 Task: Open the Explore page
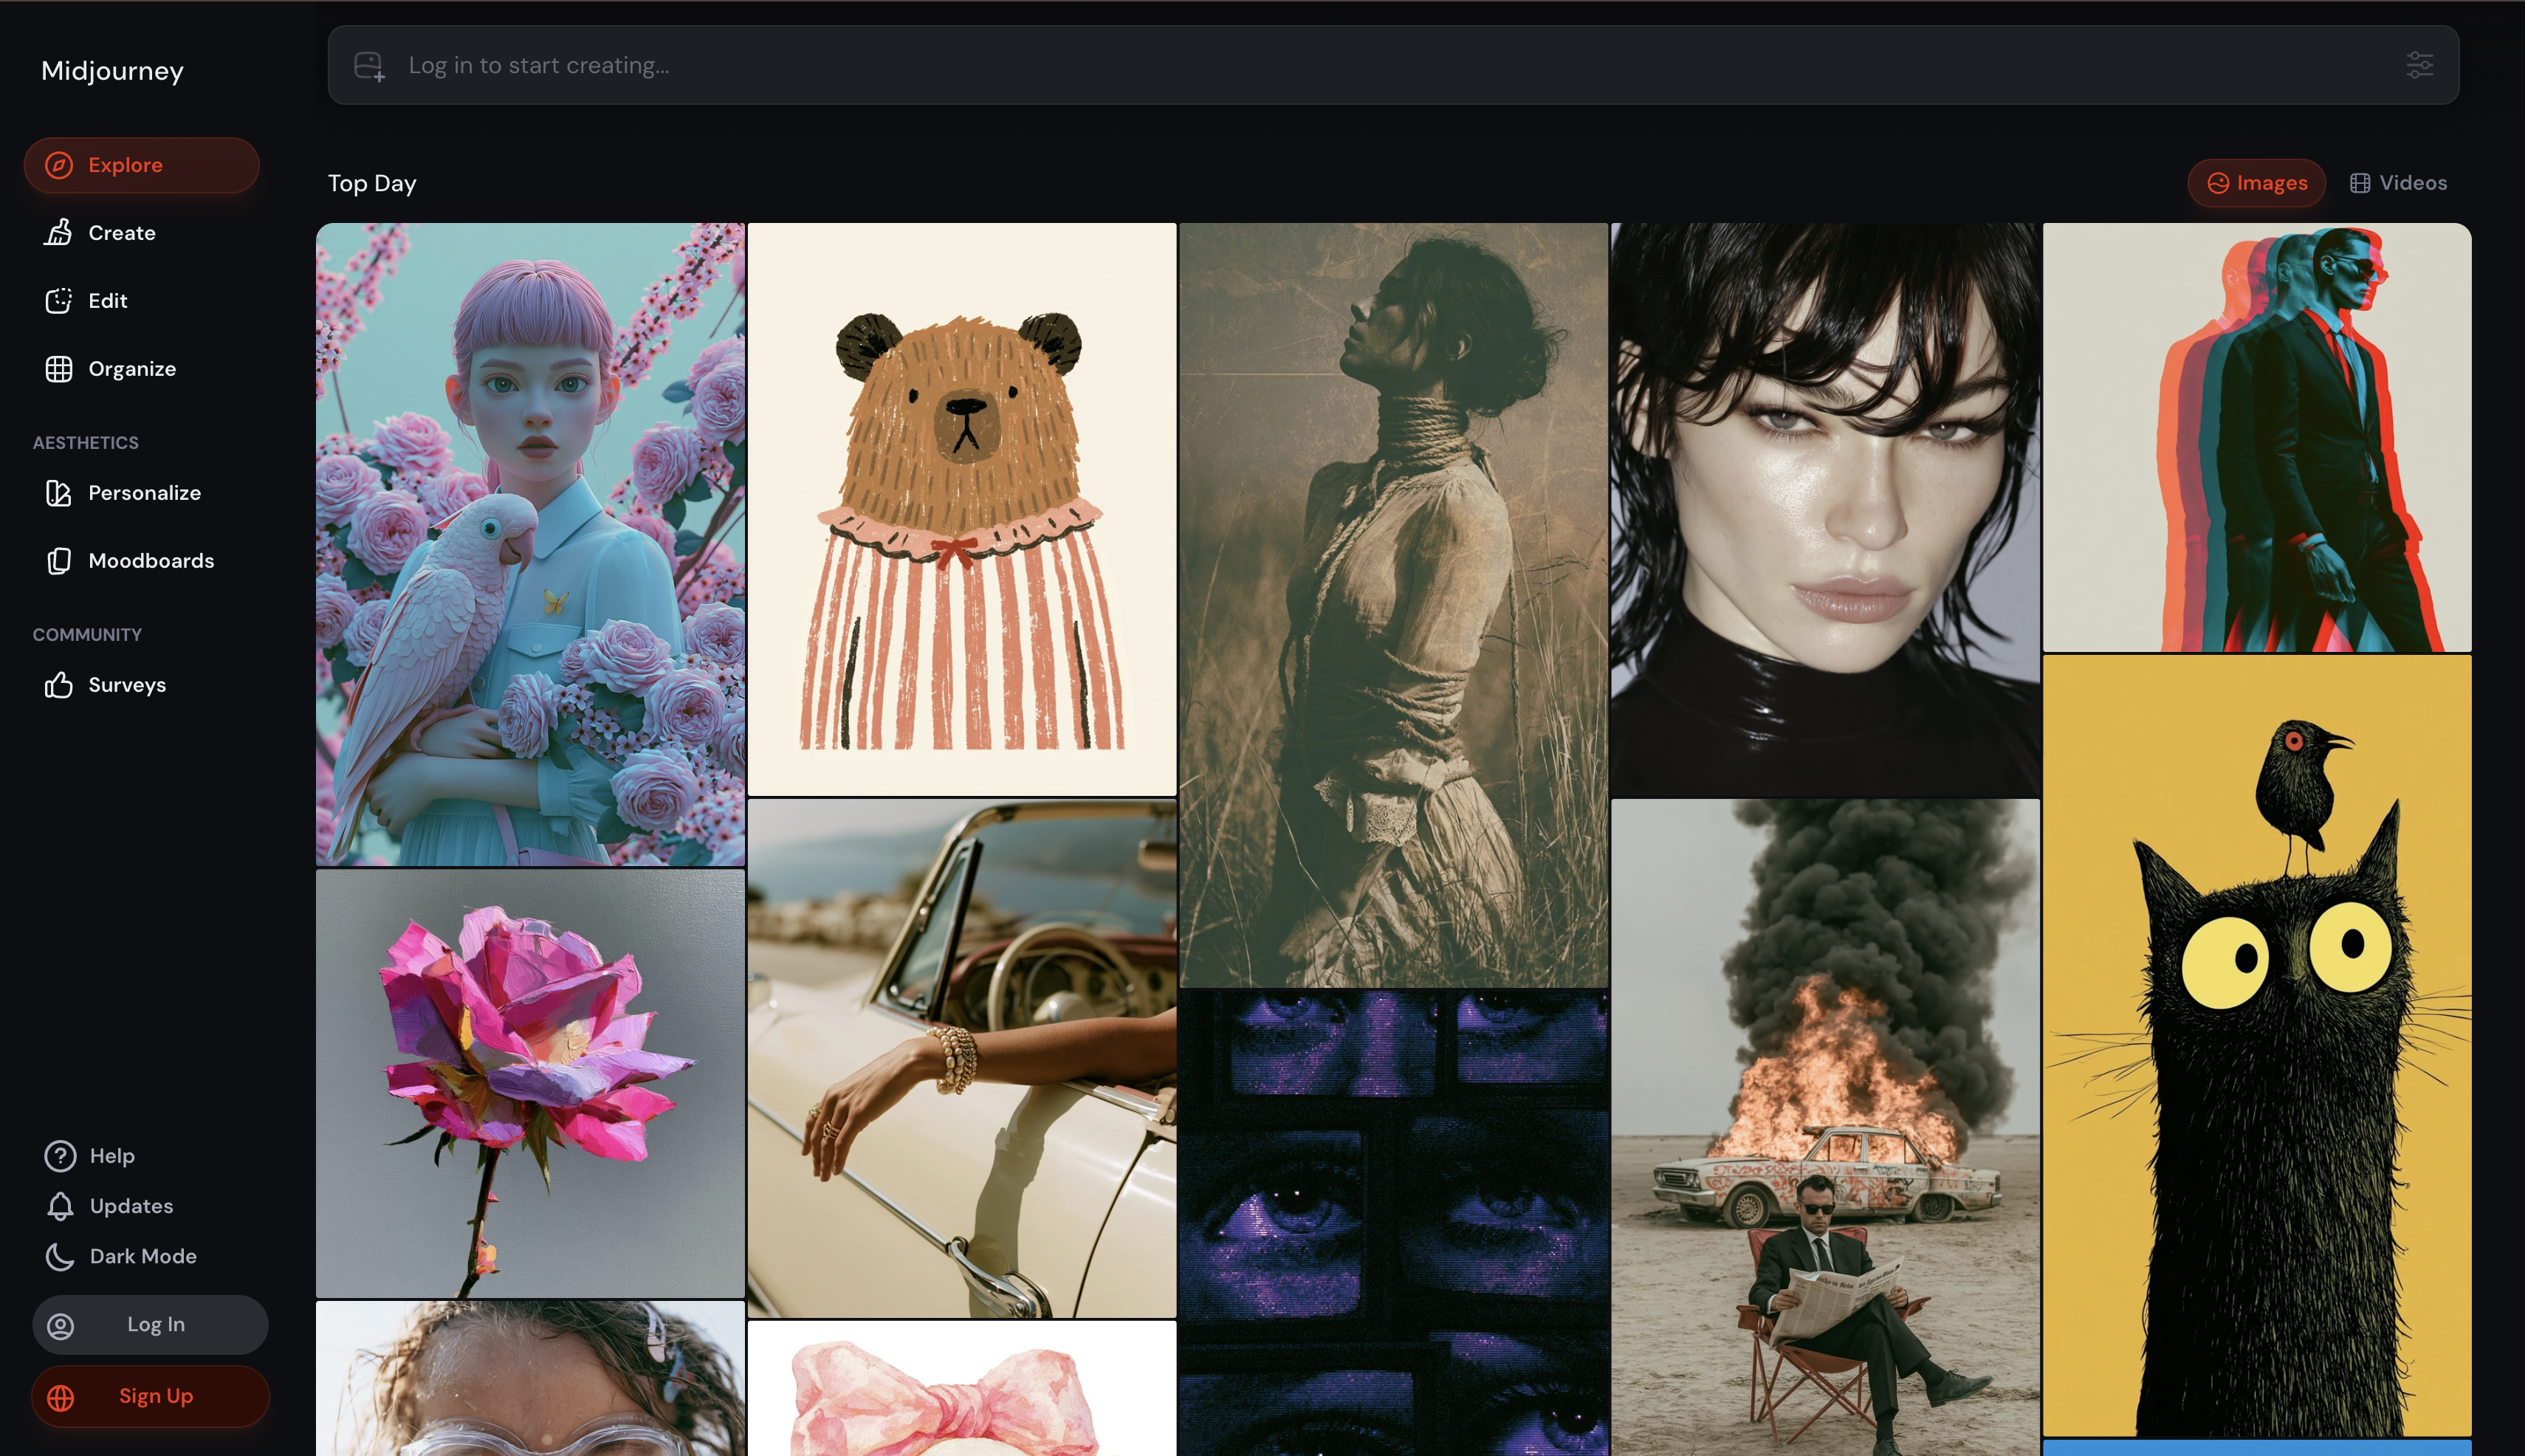pos(141,165)
